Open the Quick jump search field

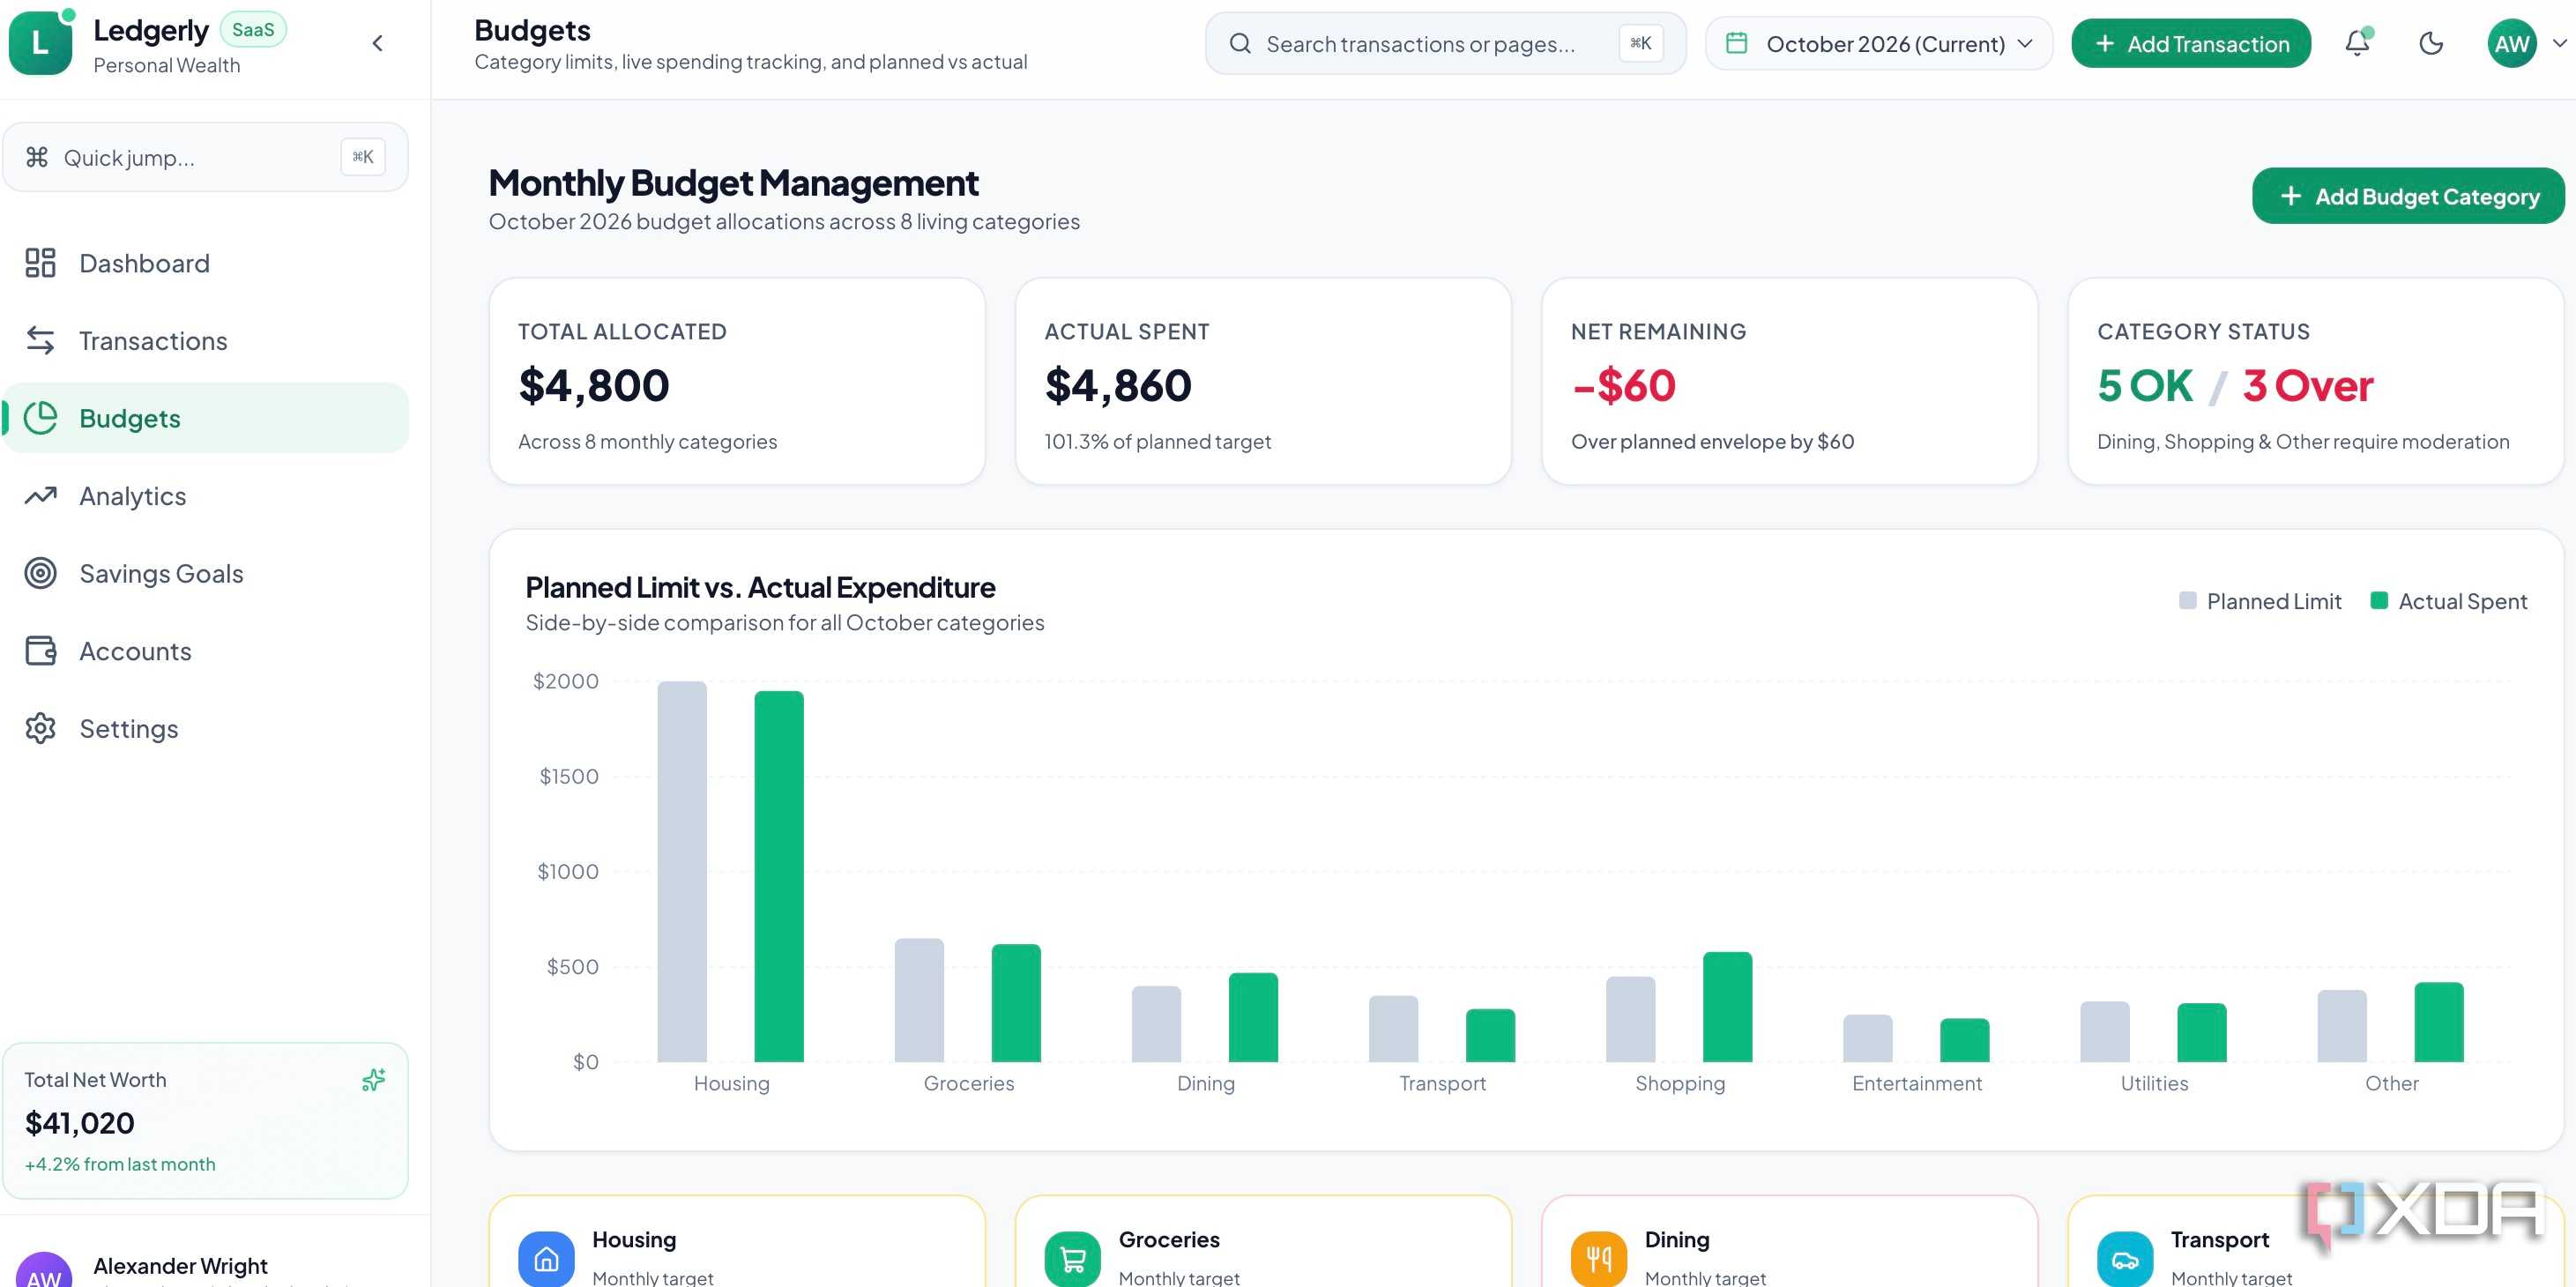tap(205, 157)
